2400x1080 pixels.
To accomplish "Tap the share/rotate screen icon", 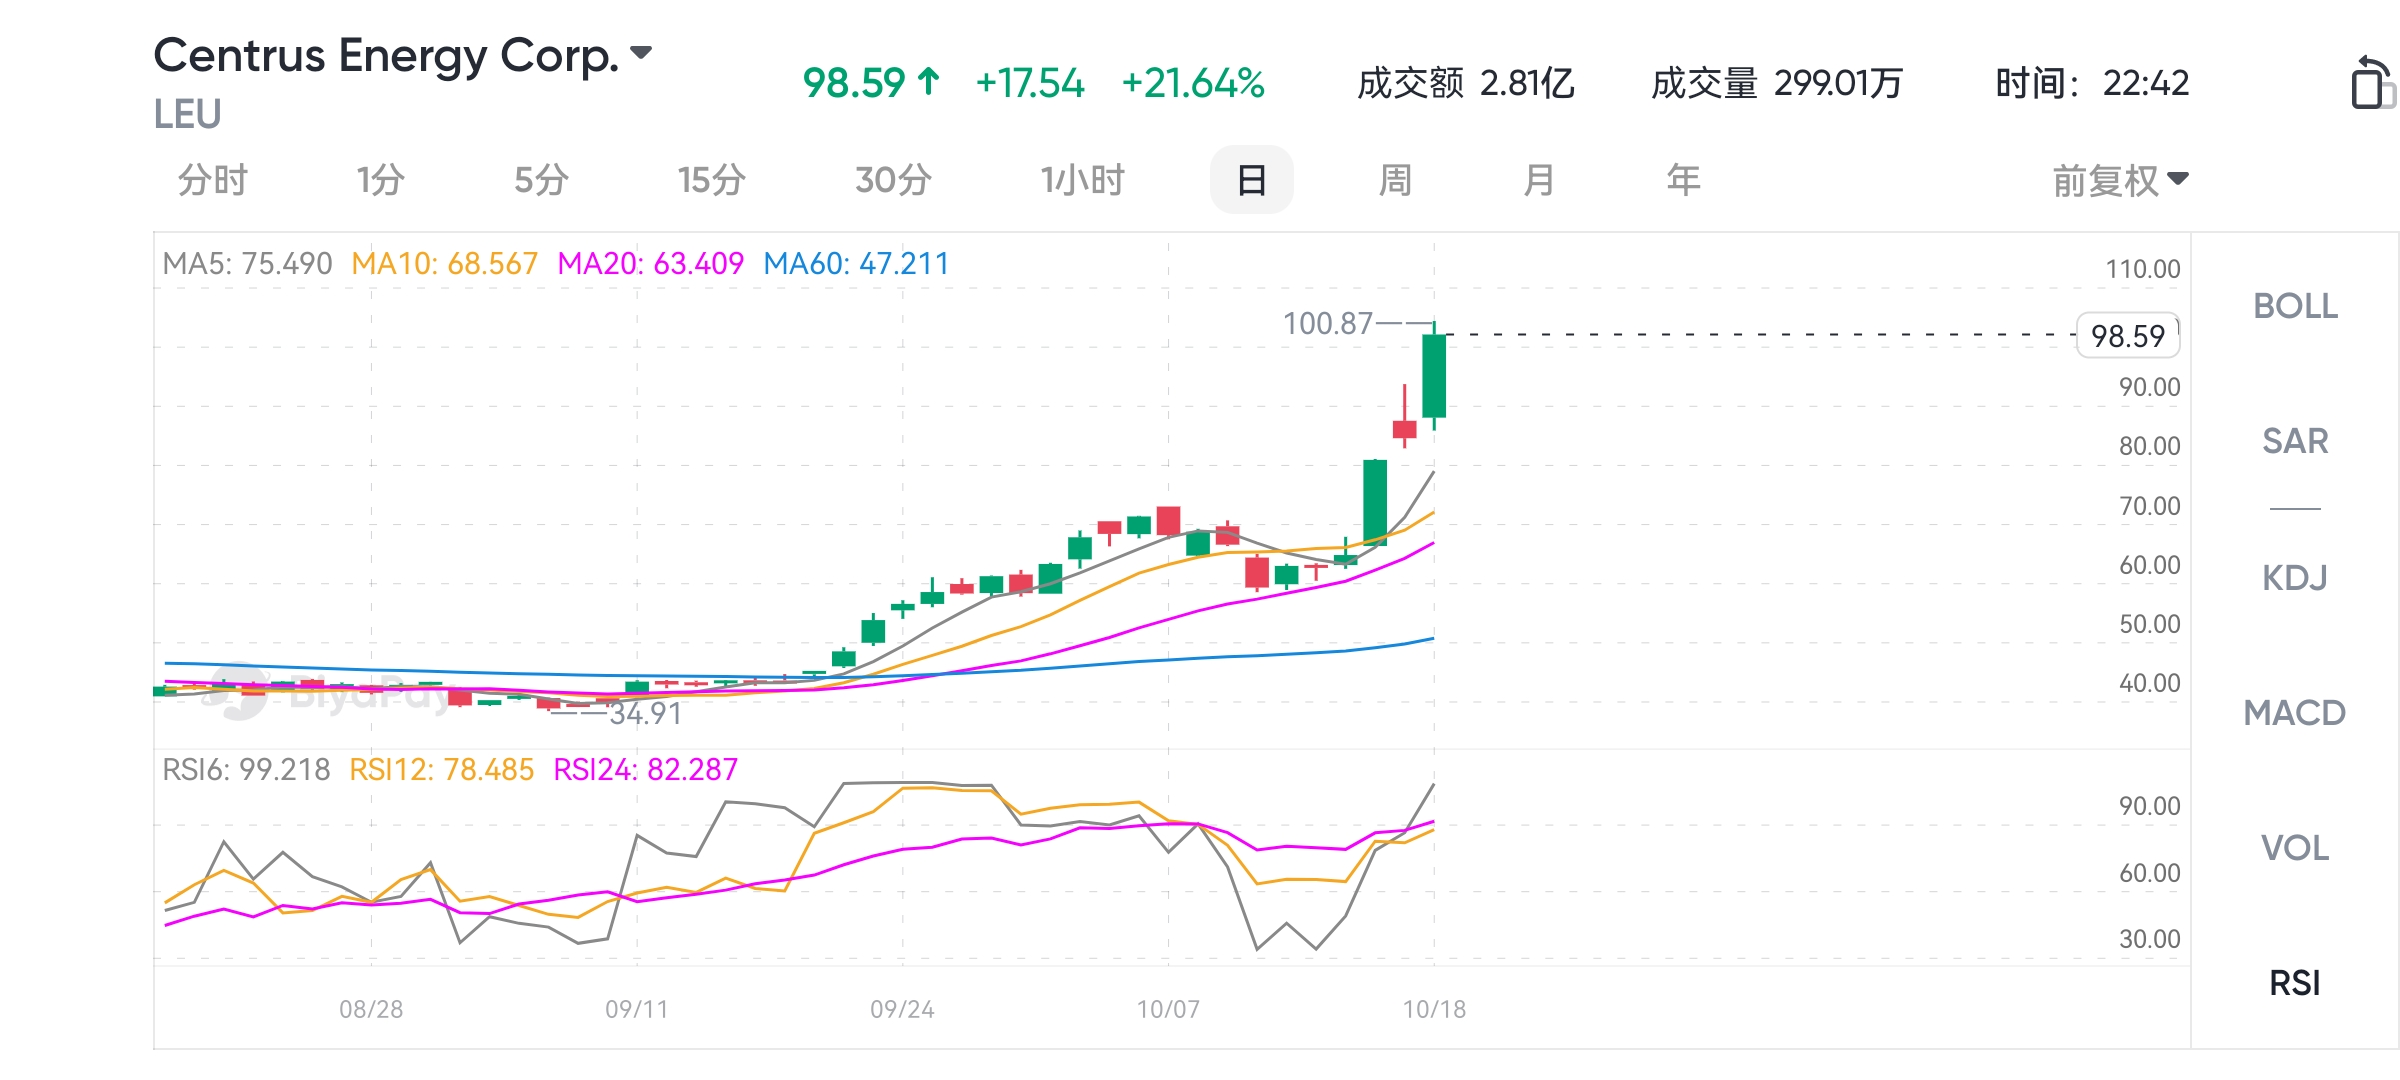I will pyautogui.click(x=2372, y=82).
